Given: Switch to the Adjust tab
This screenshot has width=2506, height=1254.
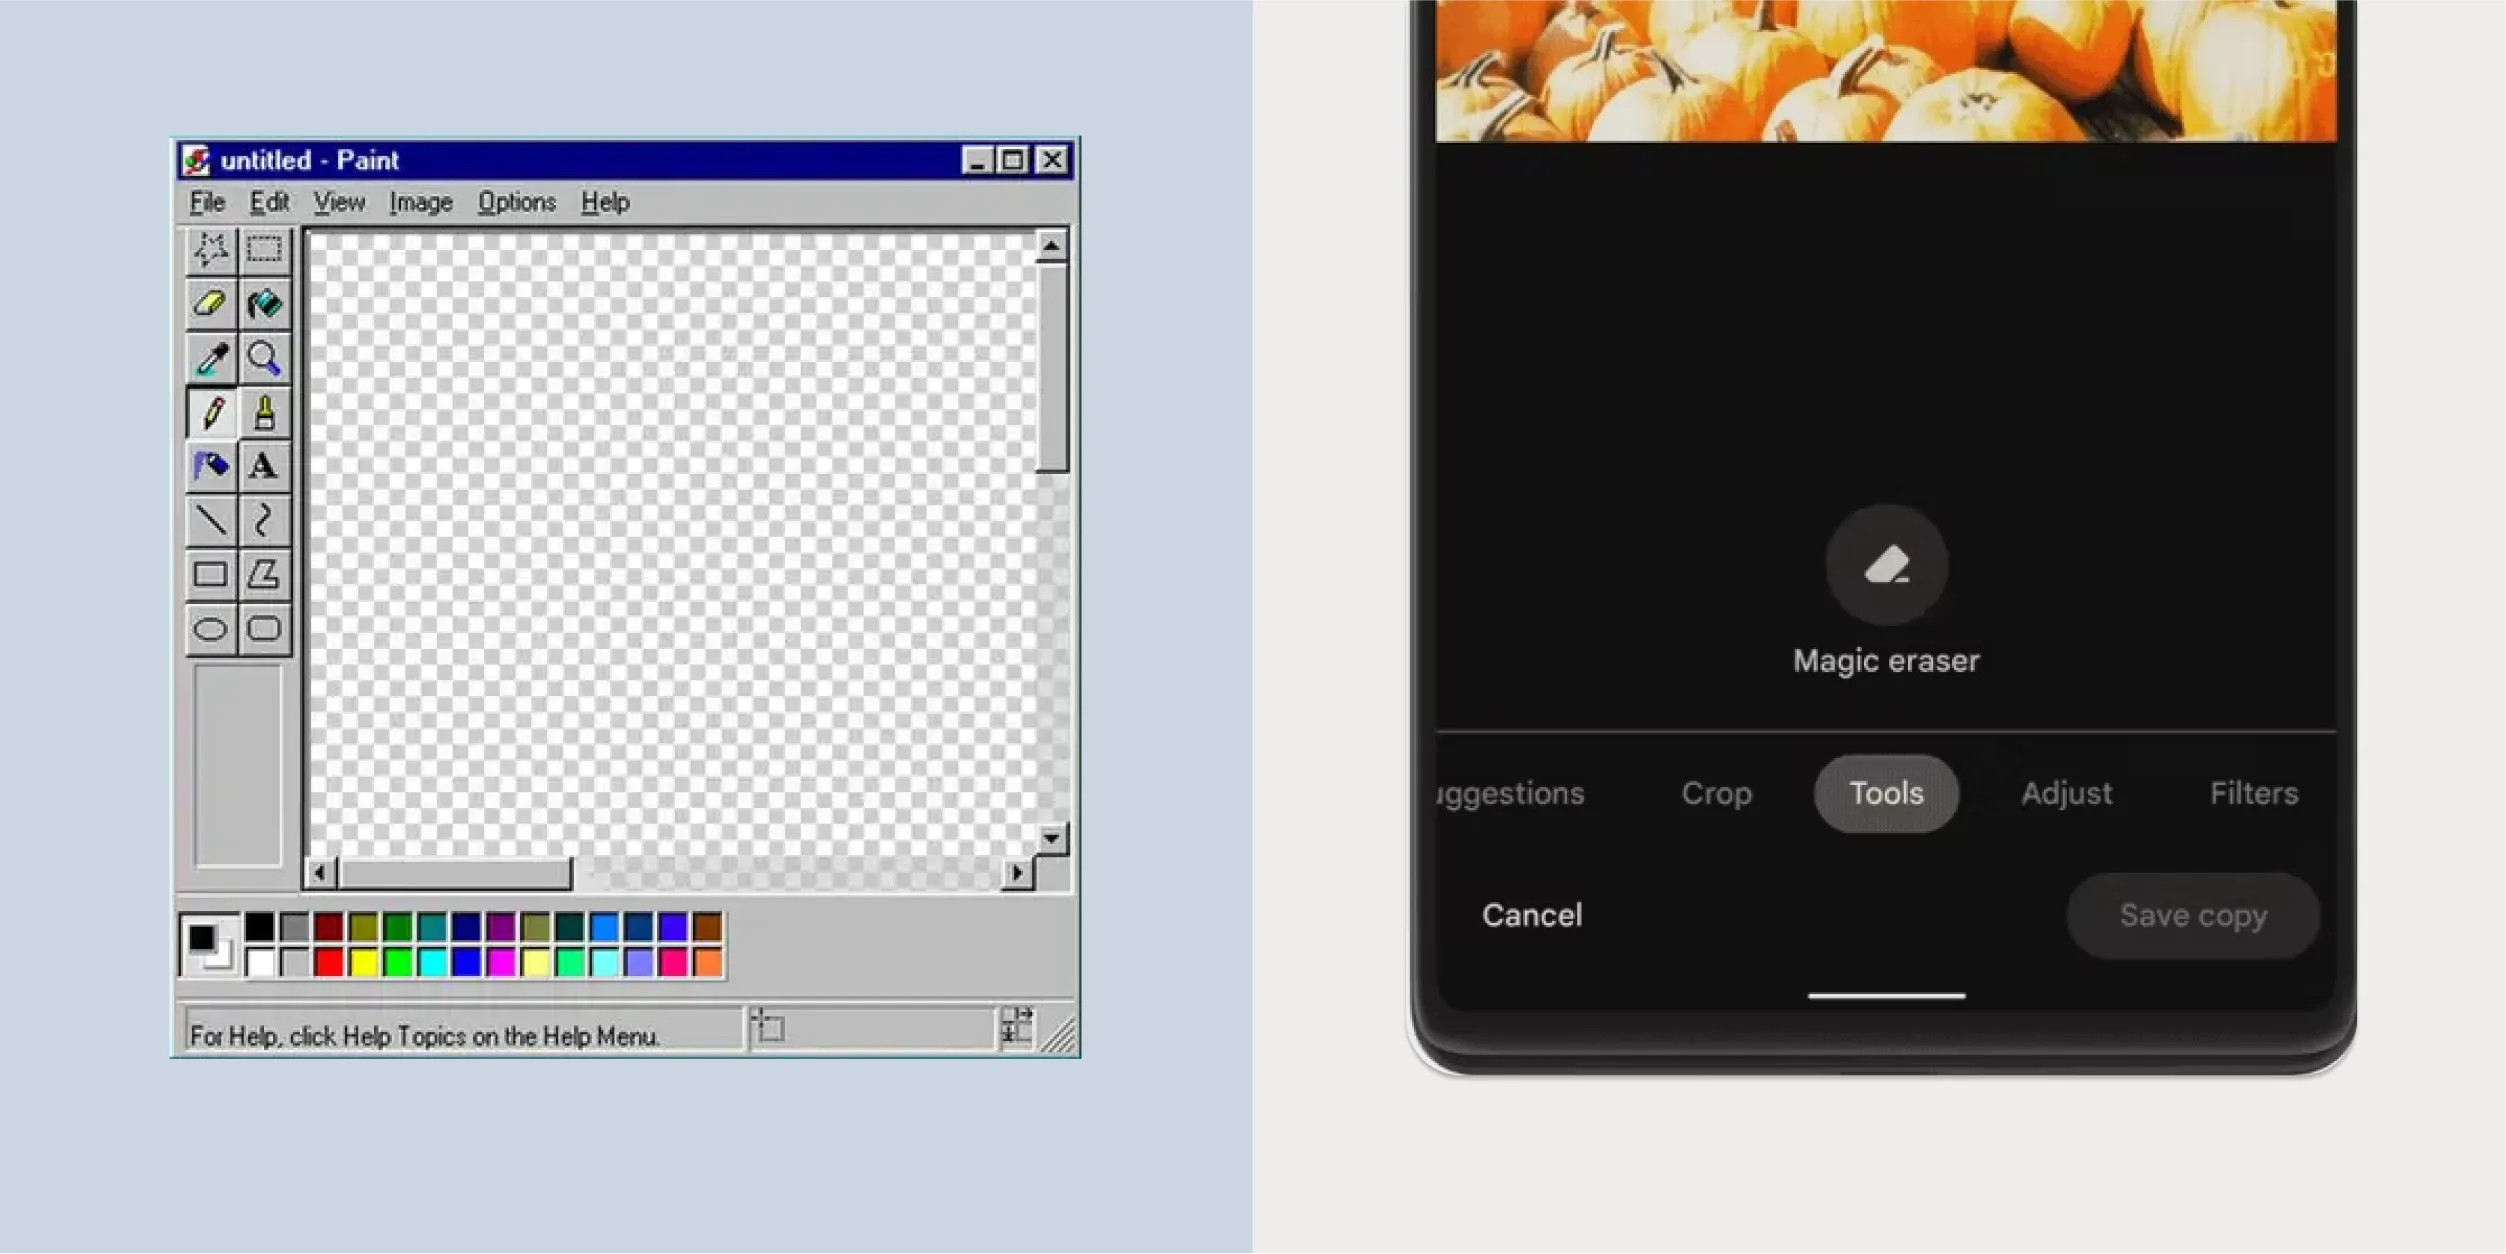Looking at the screenshot, I should (x=2066, y=793).
